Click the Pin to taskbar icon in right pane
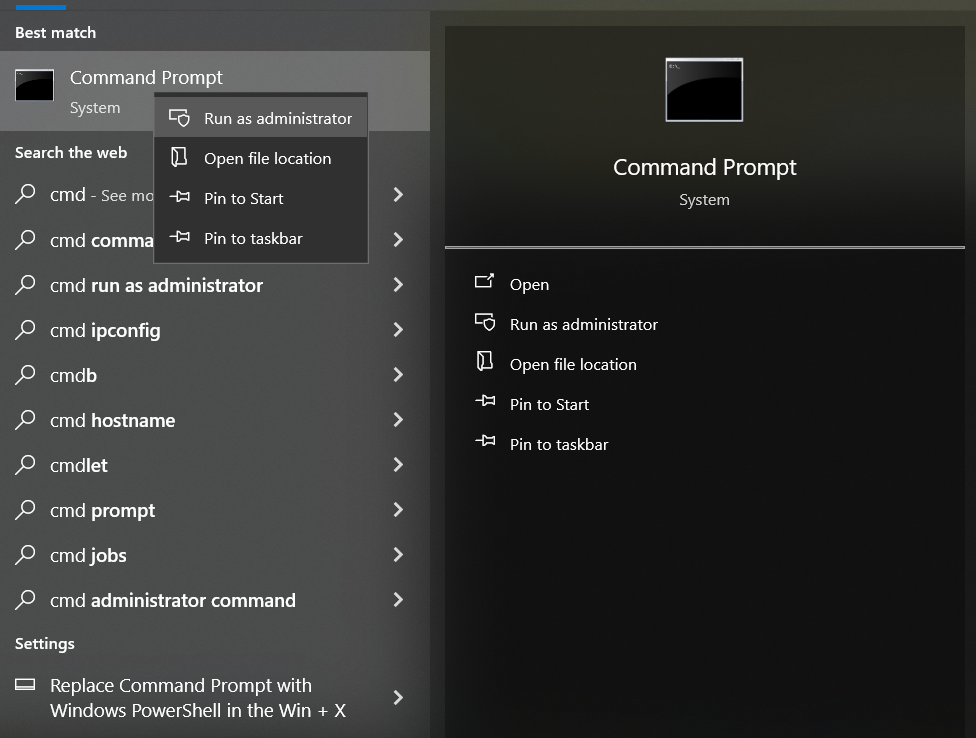The image size is (976, 738). coord(485,442)
